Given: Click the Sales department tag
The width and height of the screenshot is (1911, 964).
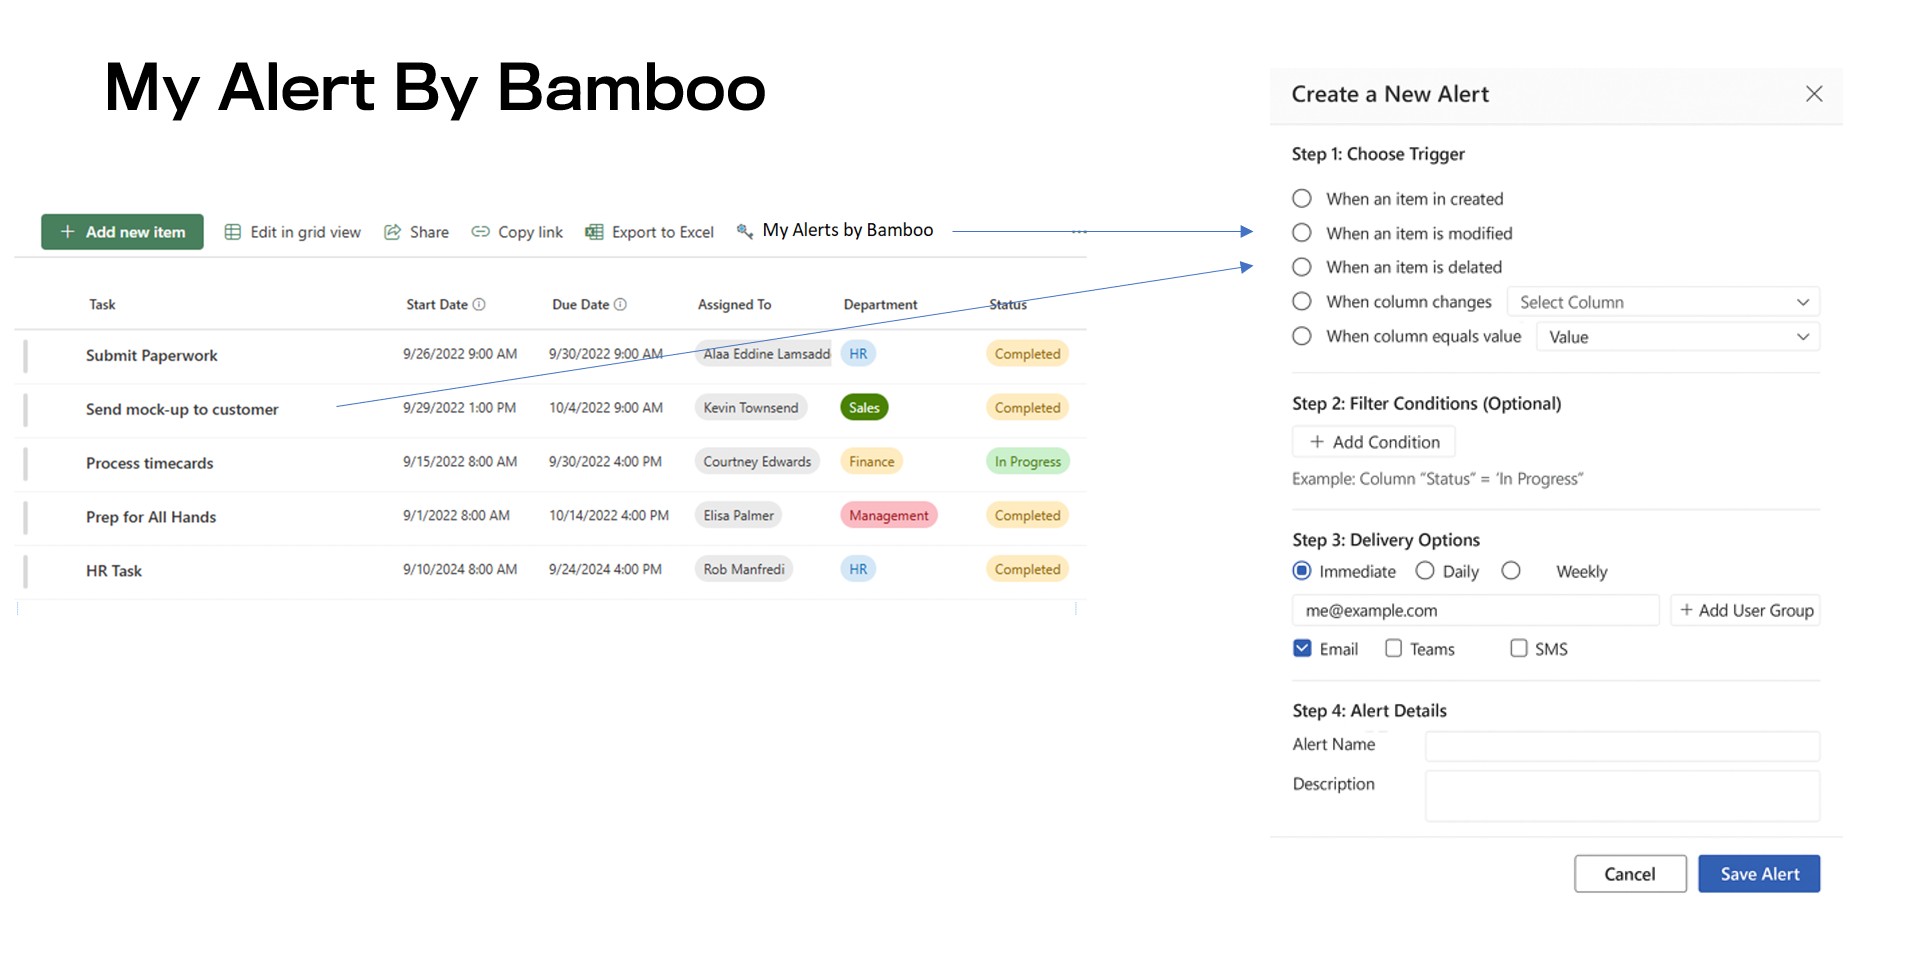Looking at the screenshot, I should coord(864,407).
